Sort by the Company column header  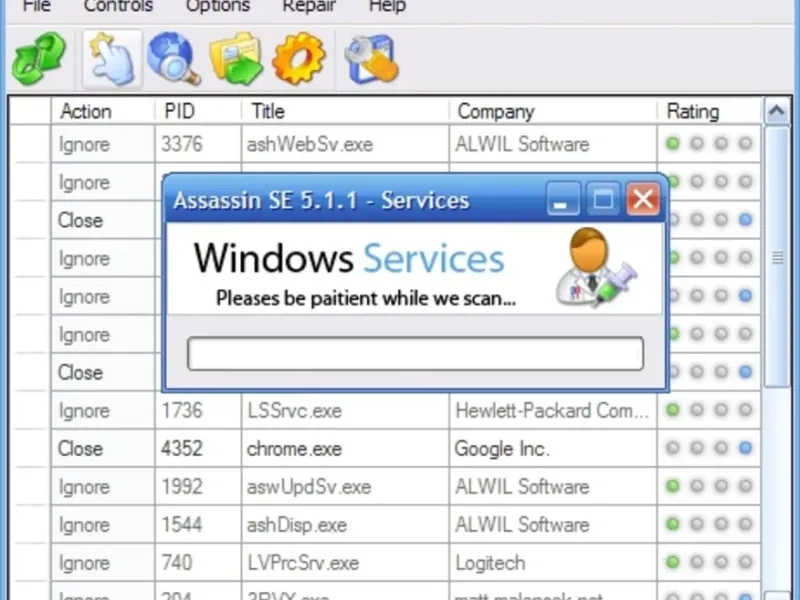coord(553,111)
